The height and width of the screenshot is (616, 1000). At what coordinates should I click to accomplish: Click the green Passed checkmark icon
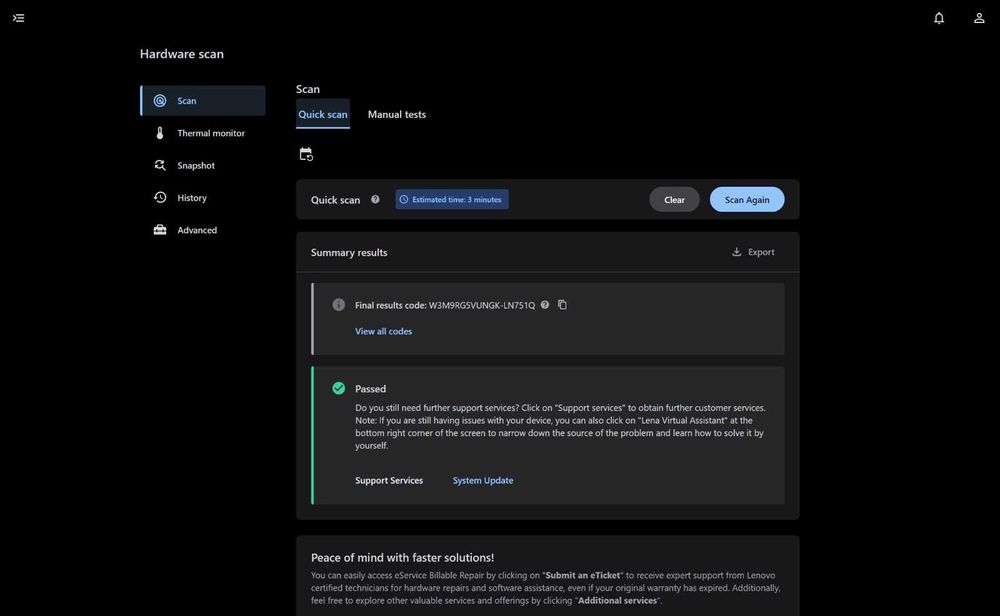coord(339,388)
